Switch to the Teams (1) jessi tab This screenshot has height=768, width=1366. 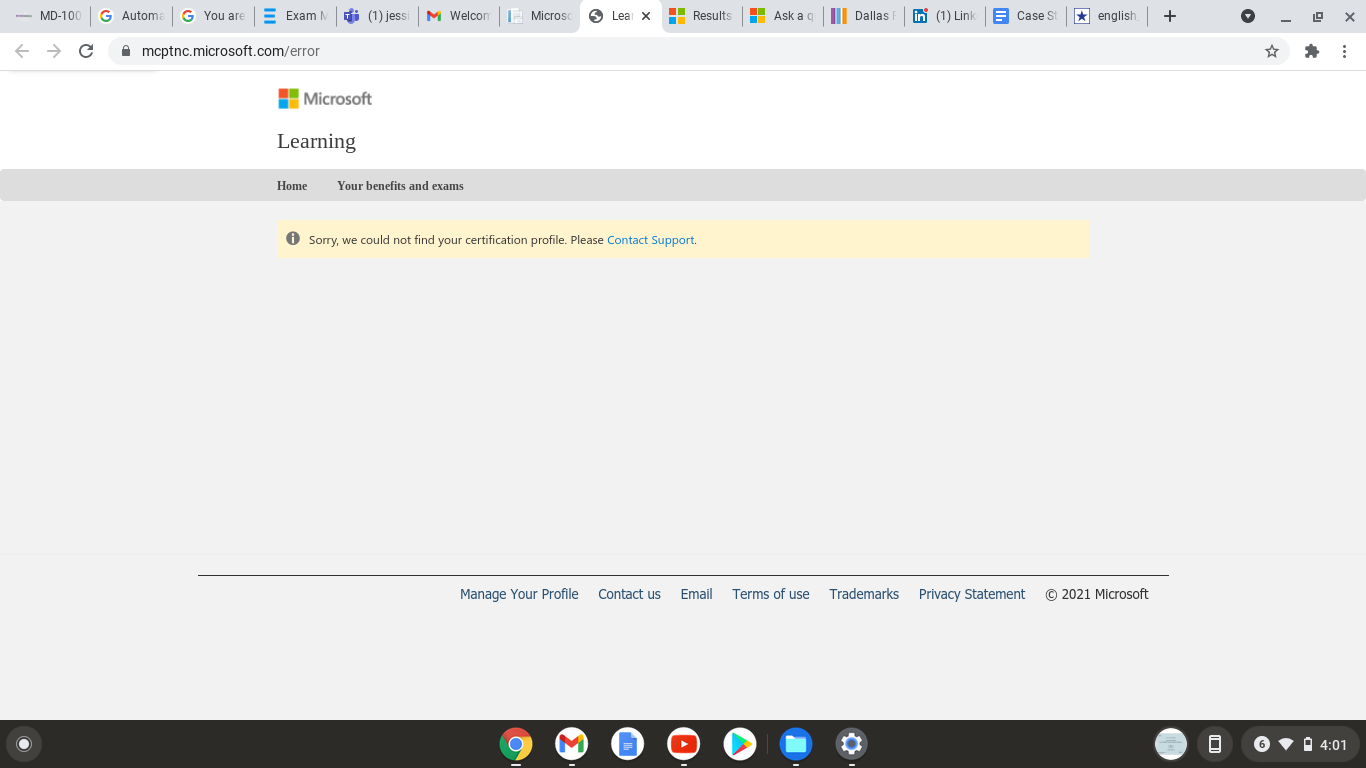click(x=377, y=16)
